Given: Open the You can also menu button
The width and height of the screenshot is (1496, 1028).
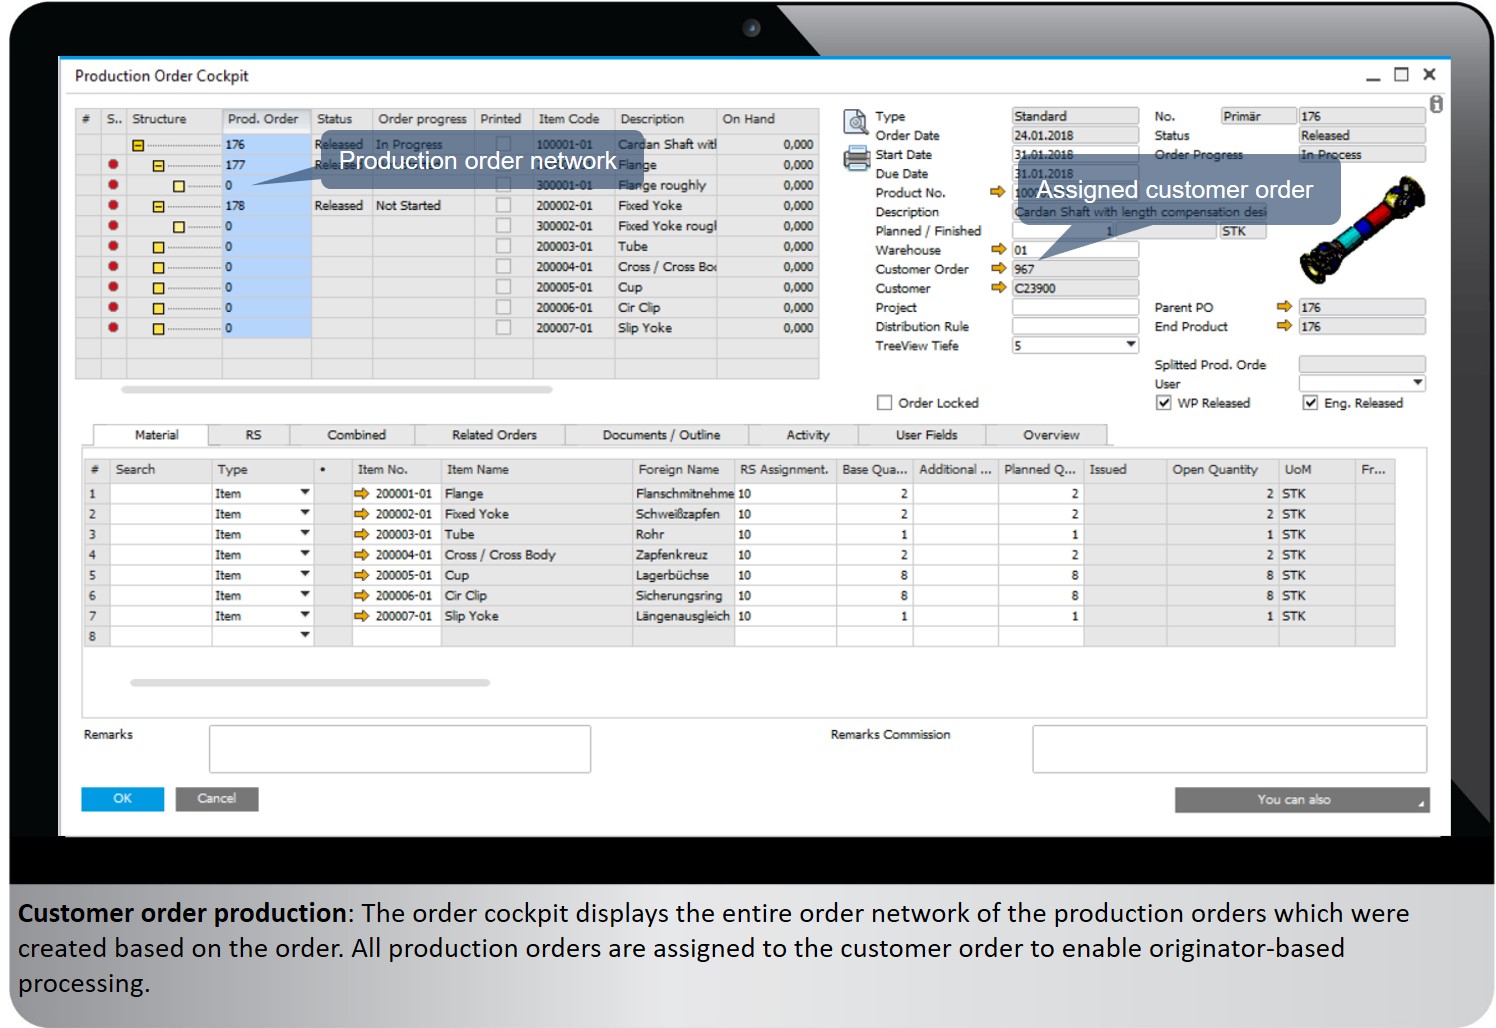Looking at the screenshot, I should coord(1302,800).
